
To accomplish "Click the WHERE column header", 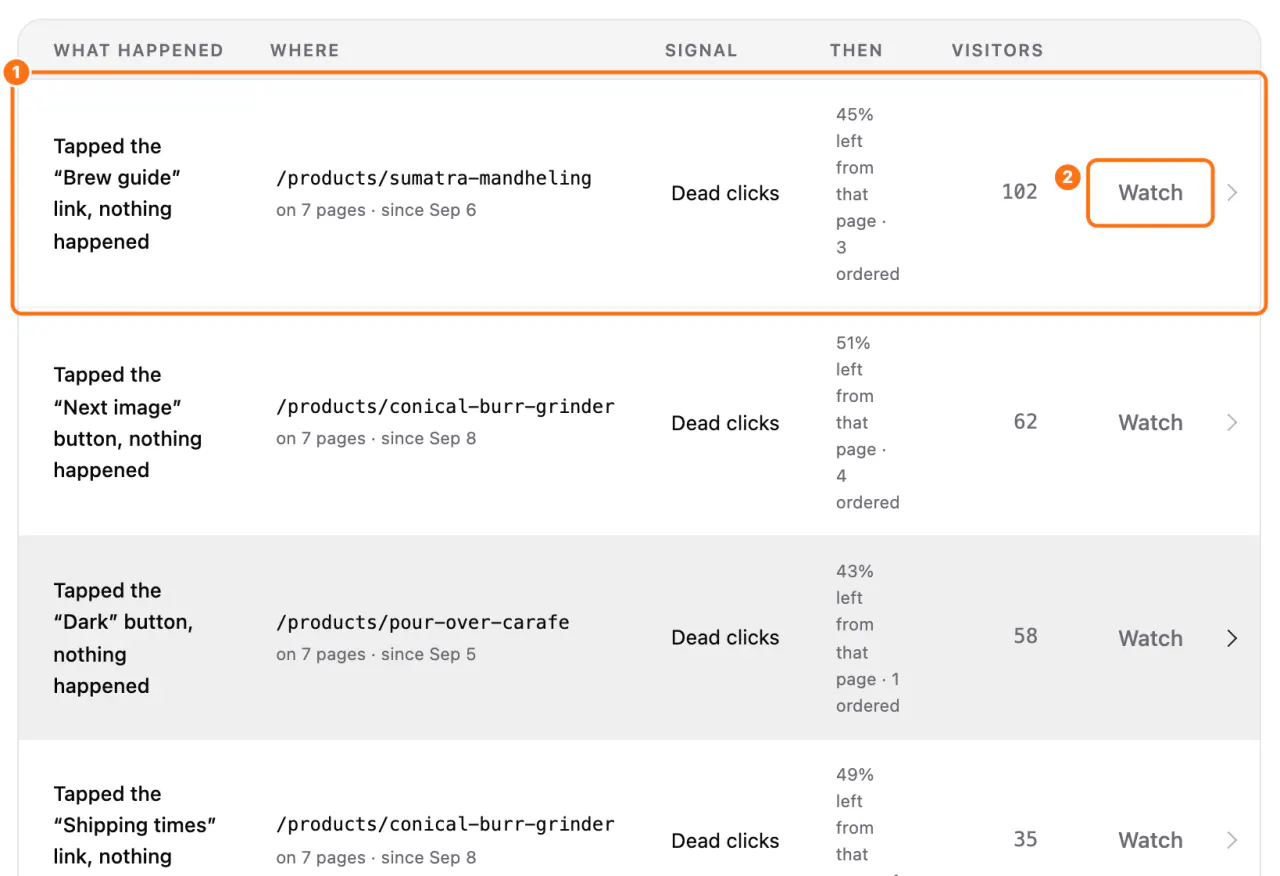I will [x=305, y=50].
